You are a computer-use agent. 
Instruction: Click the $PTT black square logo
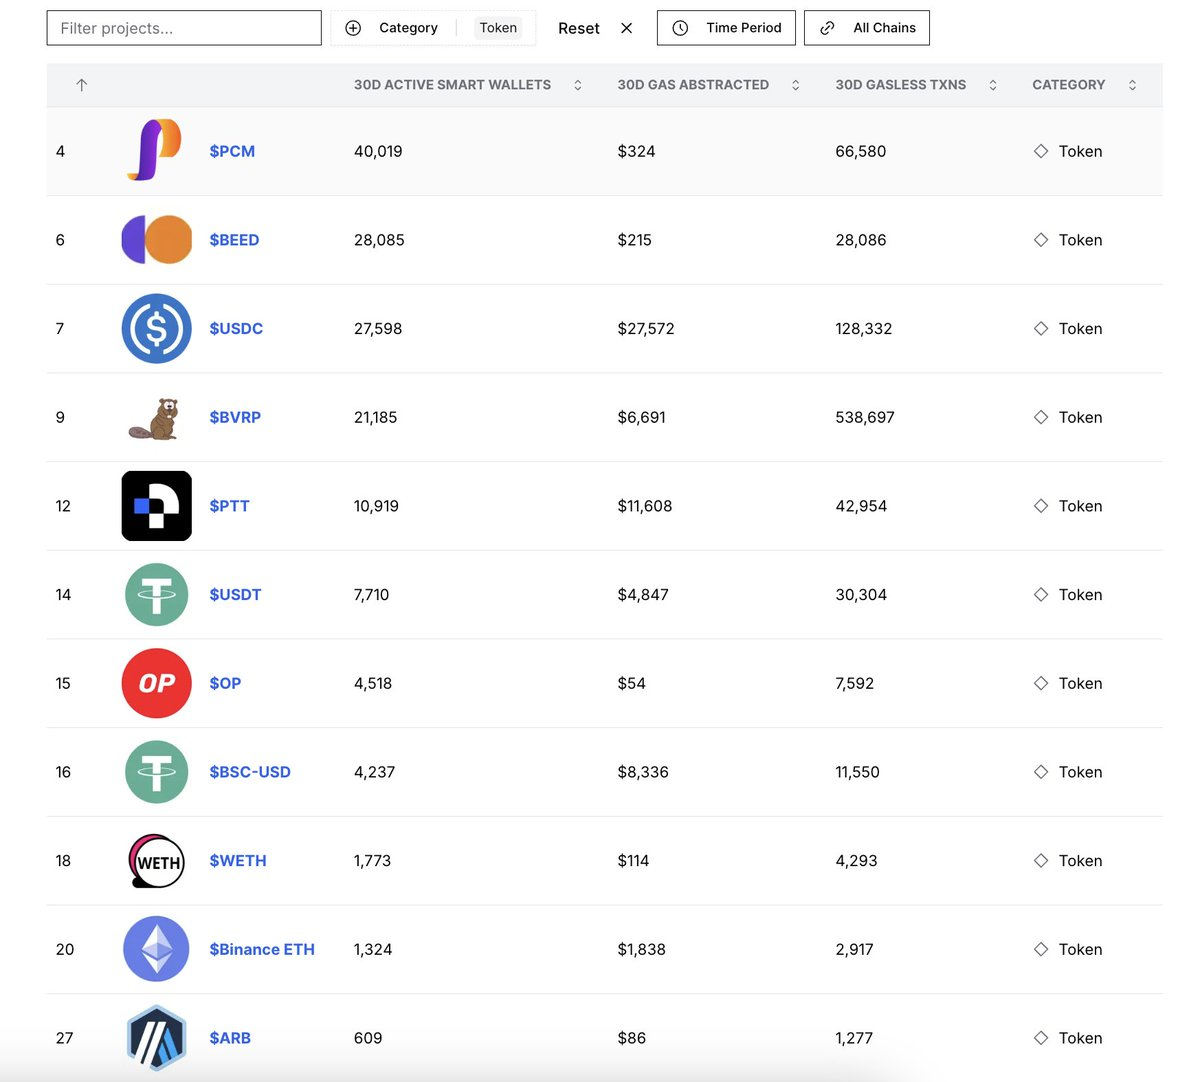click(x=156, y=506)
